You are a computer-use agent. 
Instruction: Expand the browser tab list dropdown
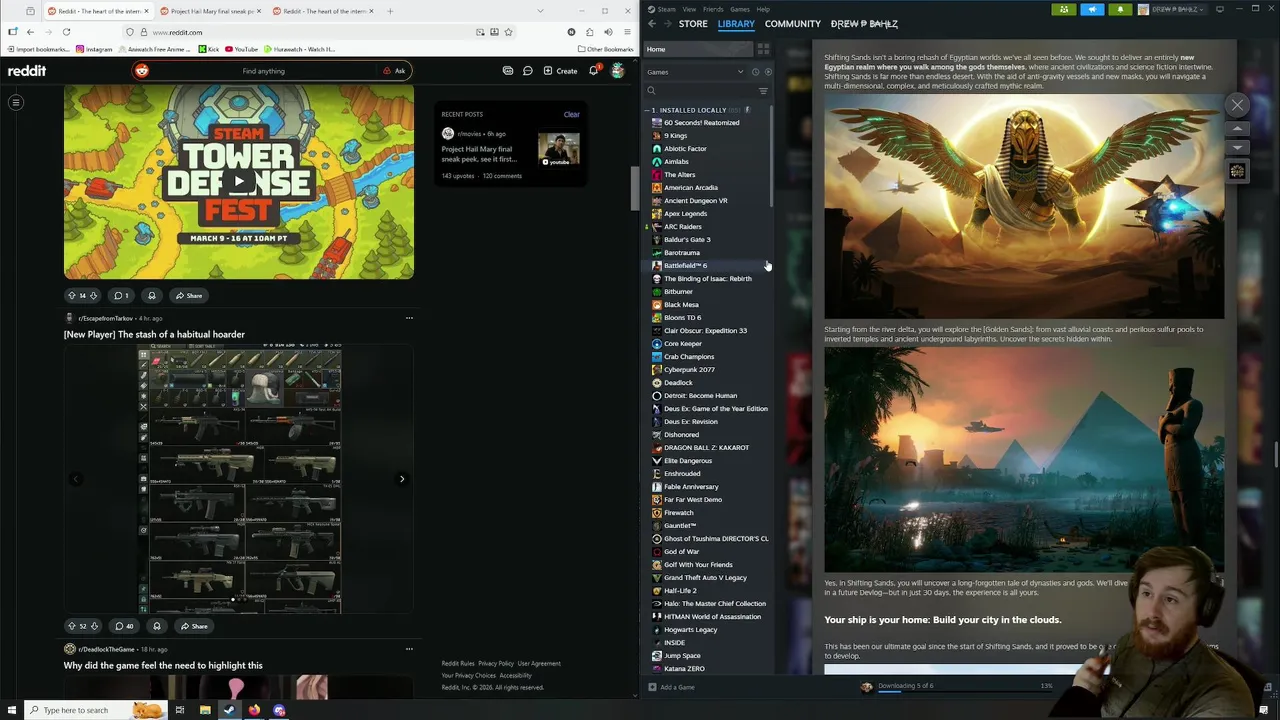click(540, 11)
